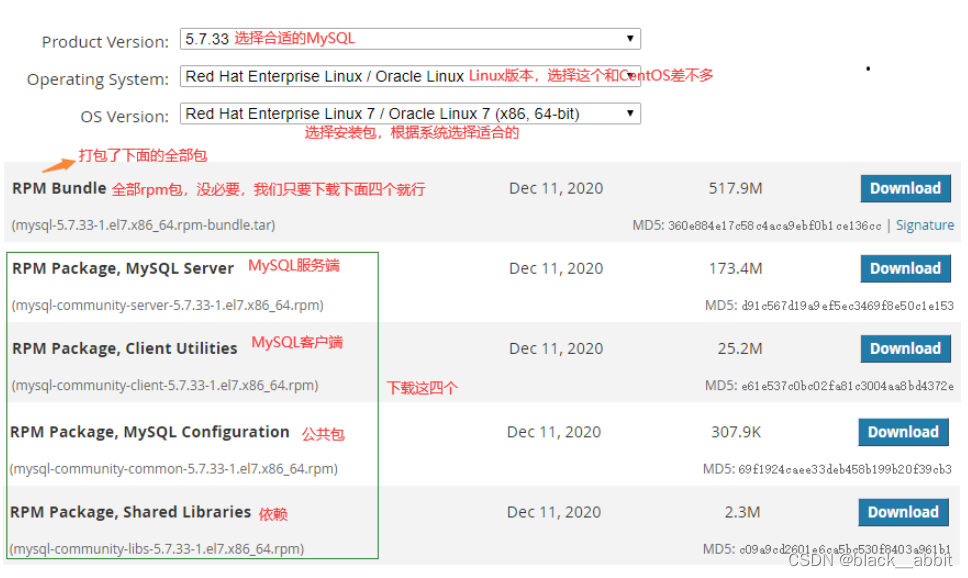The height and width of the screenshot is (578, 968).
Task: Open the Signature link for RPM Bundle
Action: pyautogui.click(x=924, y=225)
